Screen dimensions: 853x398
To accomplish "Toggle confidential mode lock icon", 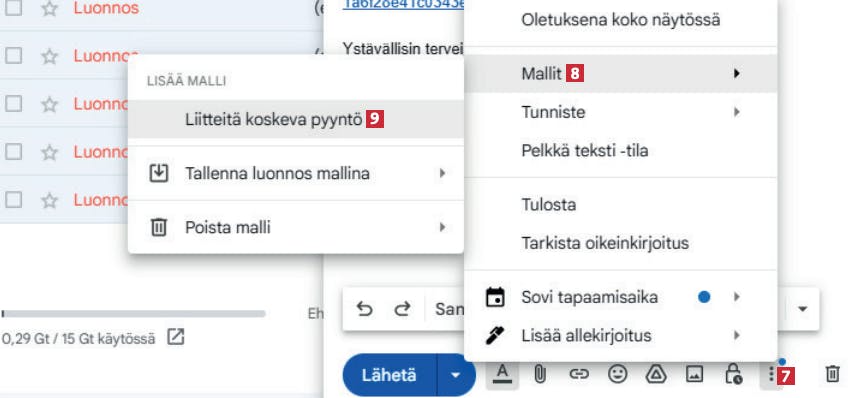I will click(x=733, y=374).
